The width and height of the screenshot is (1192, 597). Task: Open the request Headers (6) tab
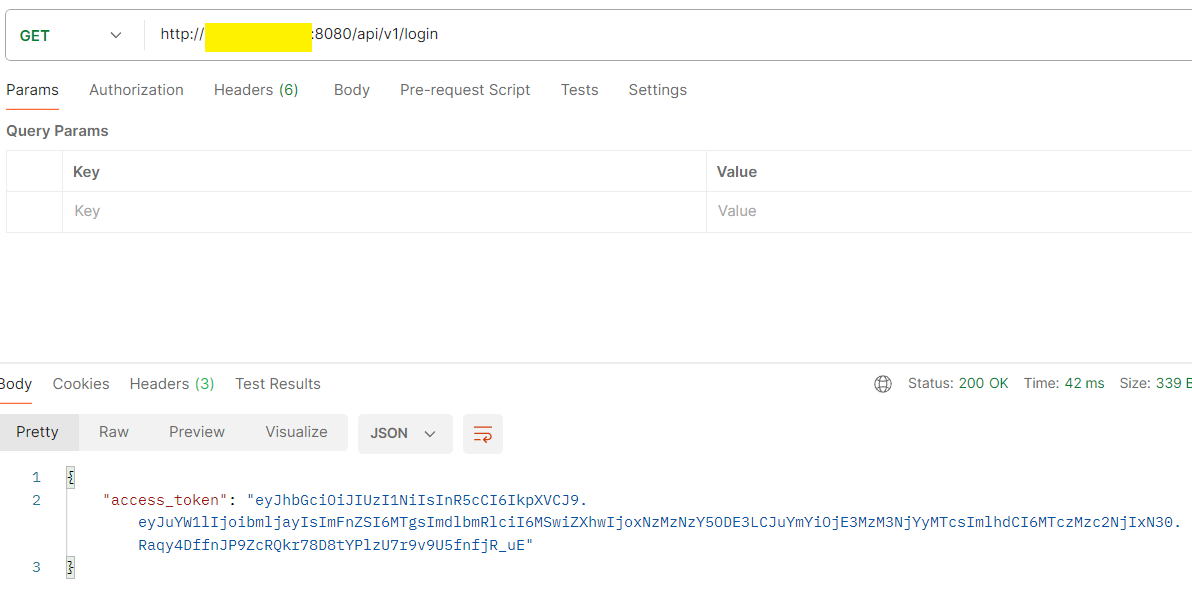[x=256, y=90]
